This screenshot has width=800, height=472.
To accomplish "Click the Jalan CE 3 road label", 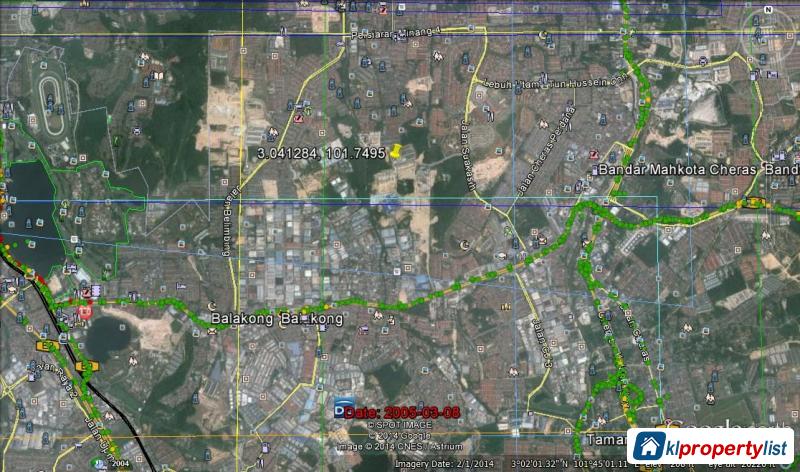I will click(x=542, y=343).
